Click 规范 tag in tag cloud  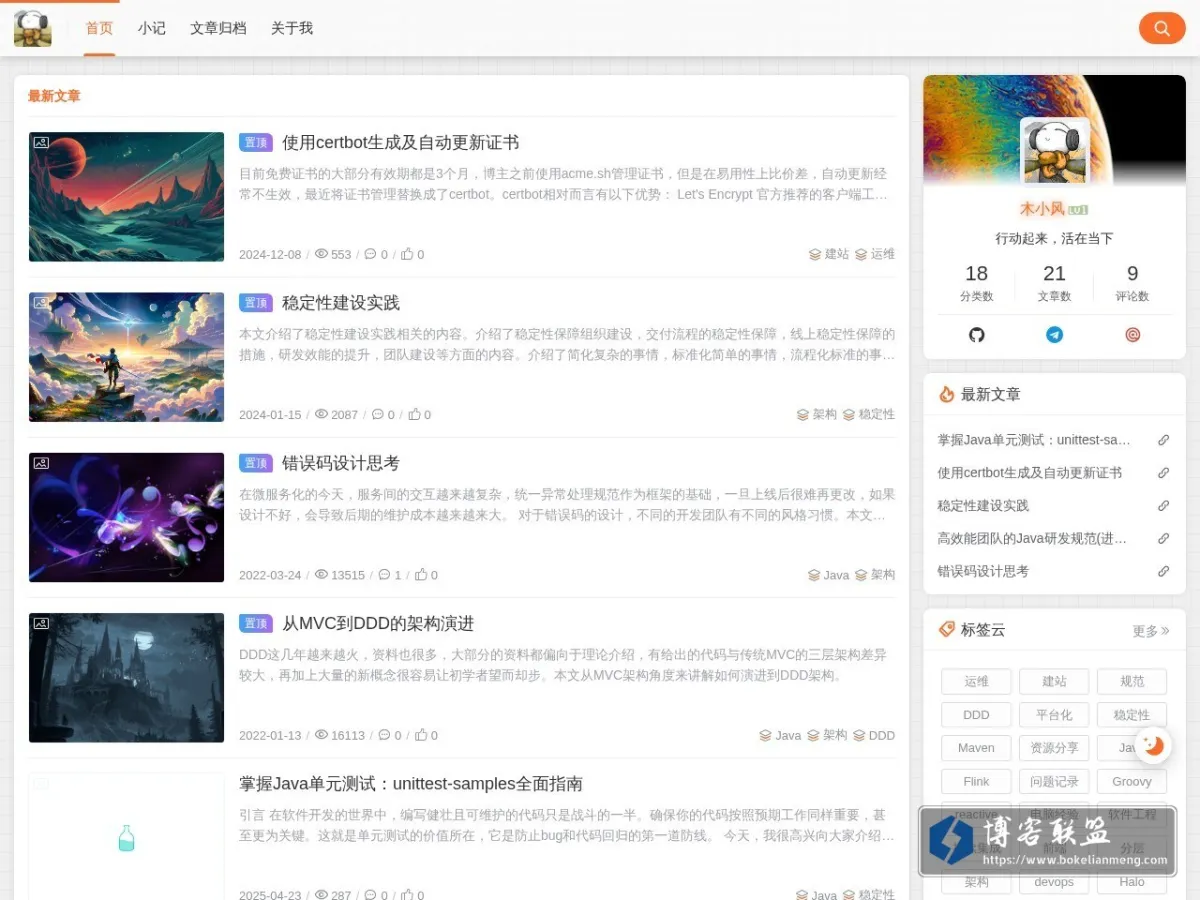point(1132,682)
